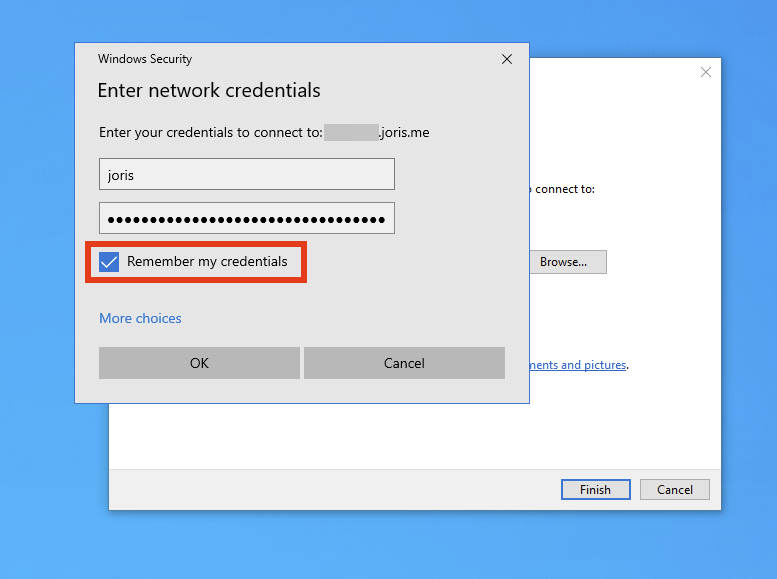Close the Windows Security dialog
This screenshot has height=579, width=777.
pos(507,59)
